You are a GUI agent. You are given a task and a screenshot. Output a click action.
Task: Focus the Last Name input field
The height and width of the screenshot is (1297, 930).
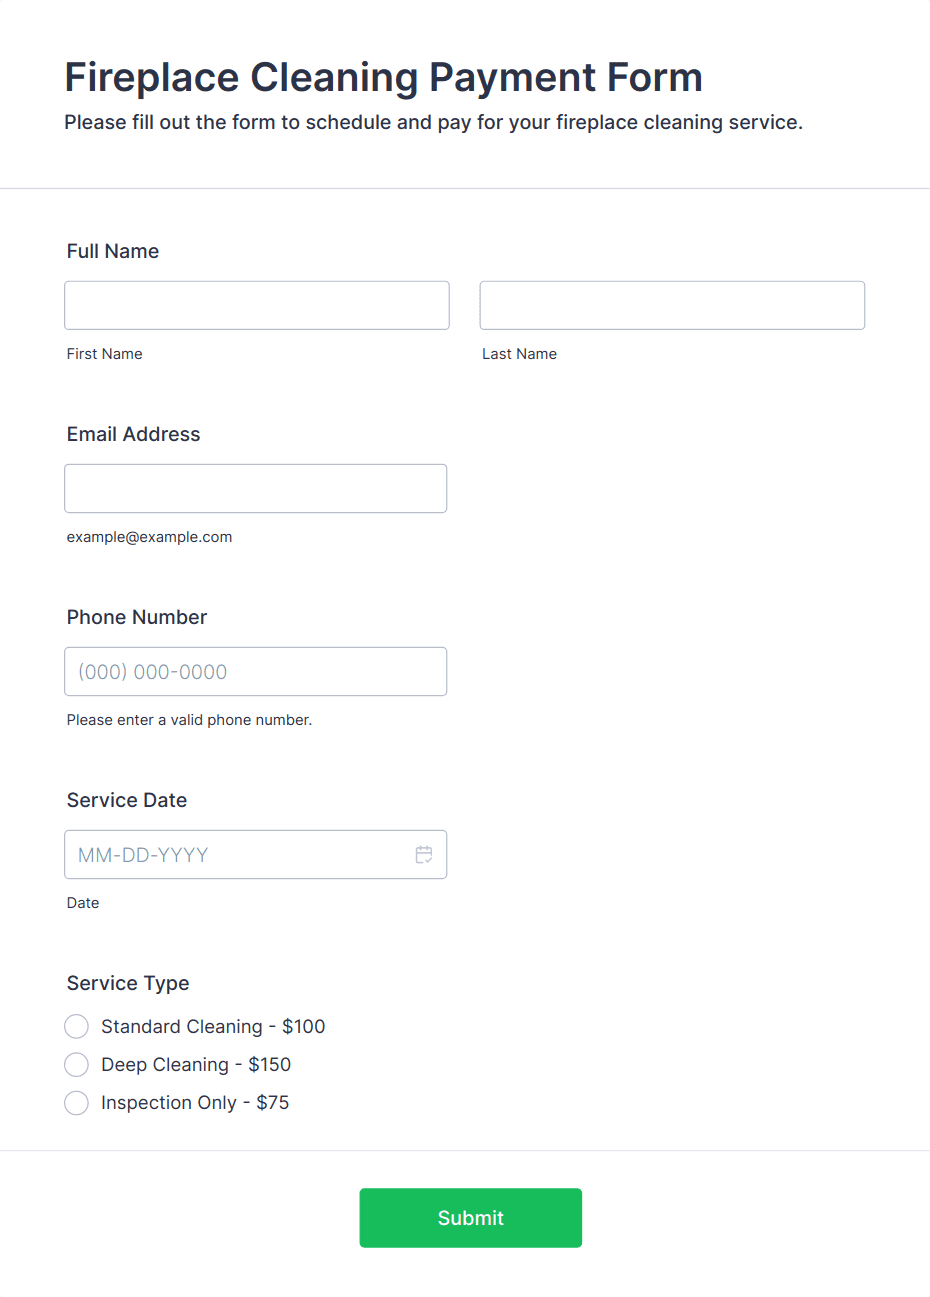pos(672,305)
